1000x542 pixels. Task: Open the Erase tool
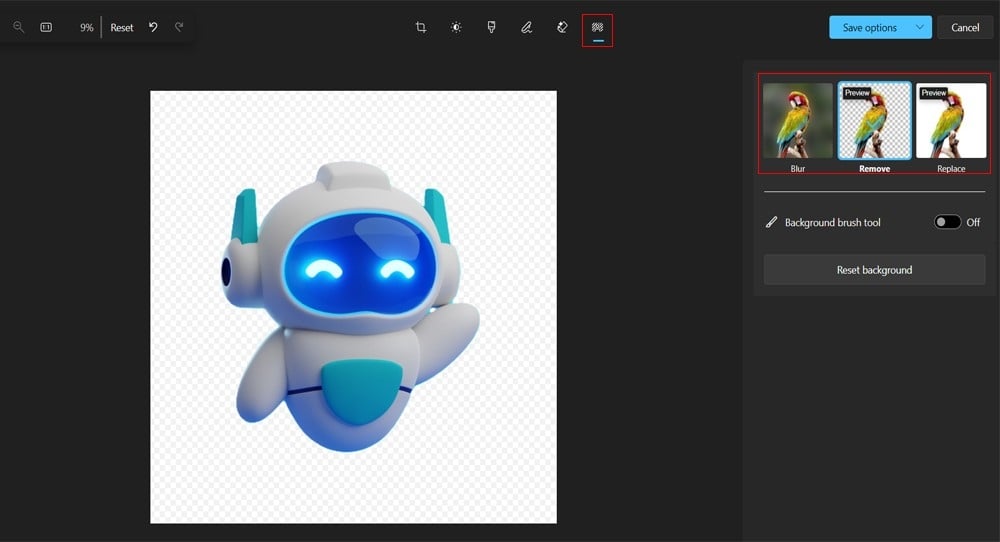562,28
